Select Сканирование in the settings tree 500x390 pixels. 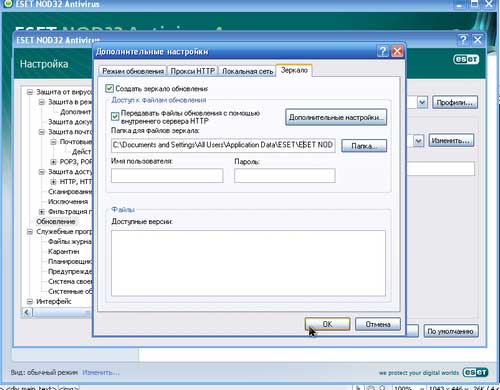(70, 192)
